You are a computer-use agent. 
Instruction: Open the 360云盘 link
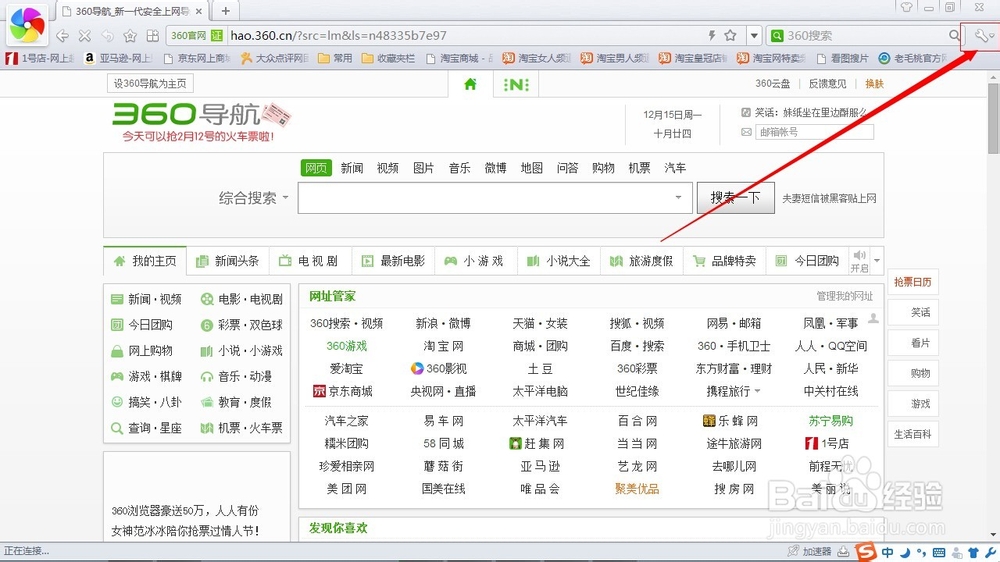pos(772,84)
